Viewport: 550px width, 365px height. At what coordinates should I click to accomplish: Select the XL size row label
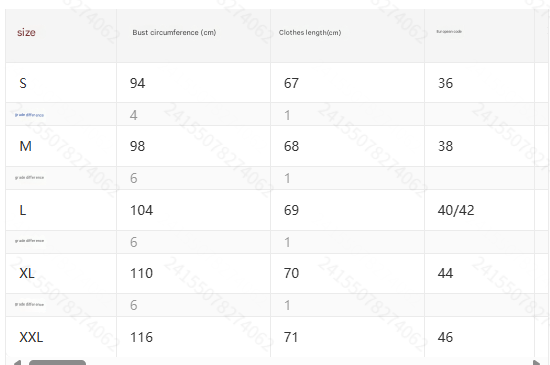(27, 273)
